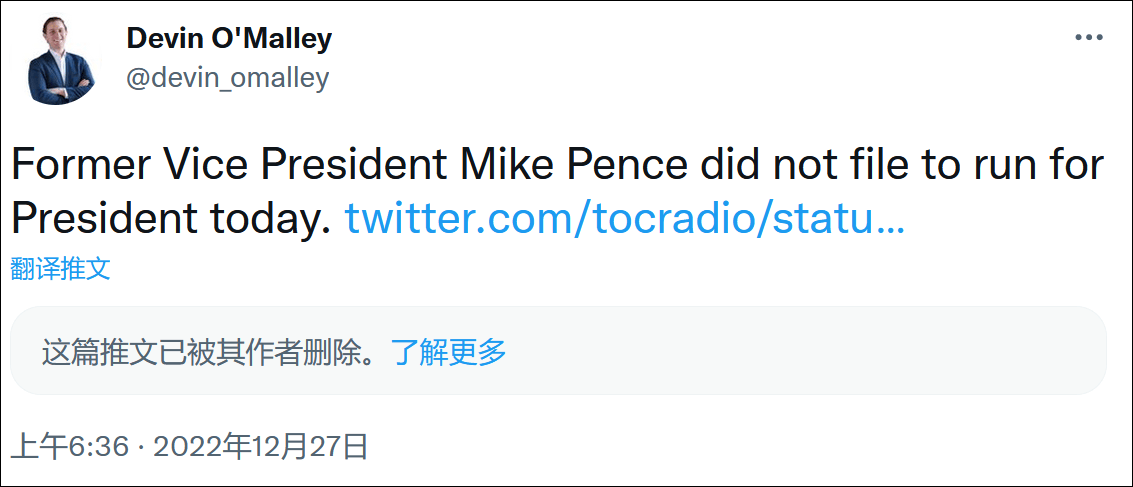Click the dot separator between time and date

(x=139, y=446)
